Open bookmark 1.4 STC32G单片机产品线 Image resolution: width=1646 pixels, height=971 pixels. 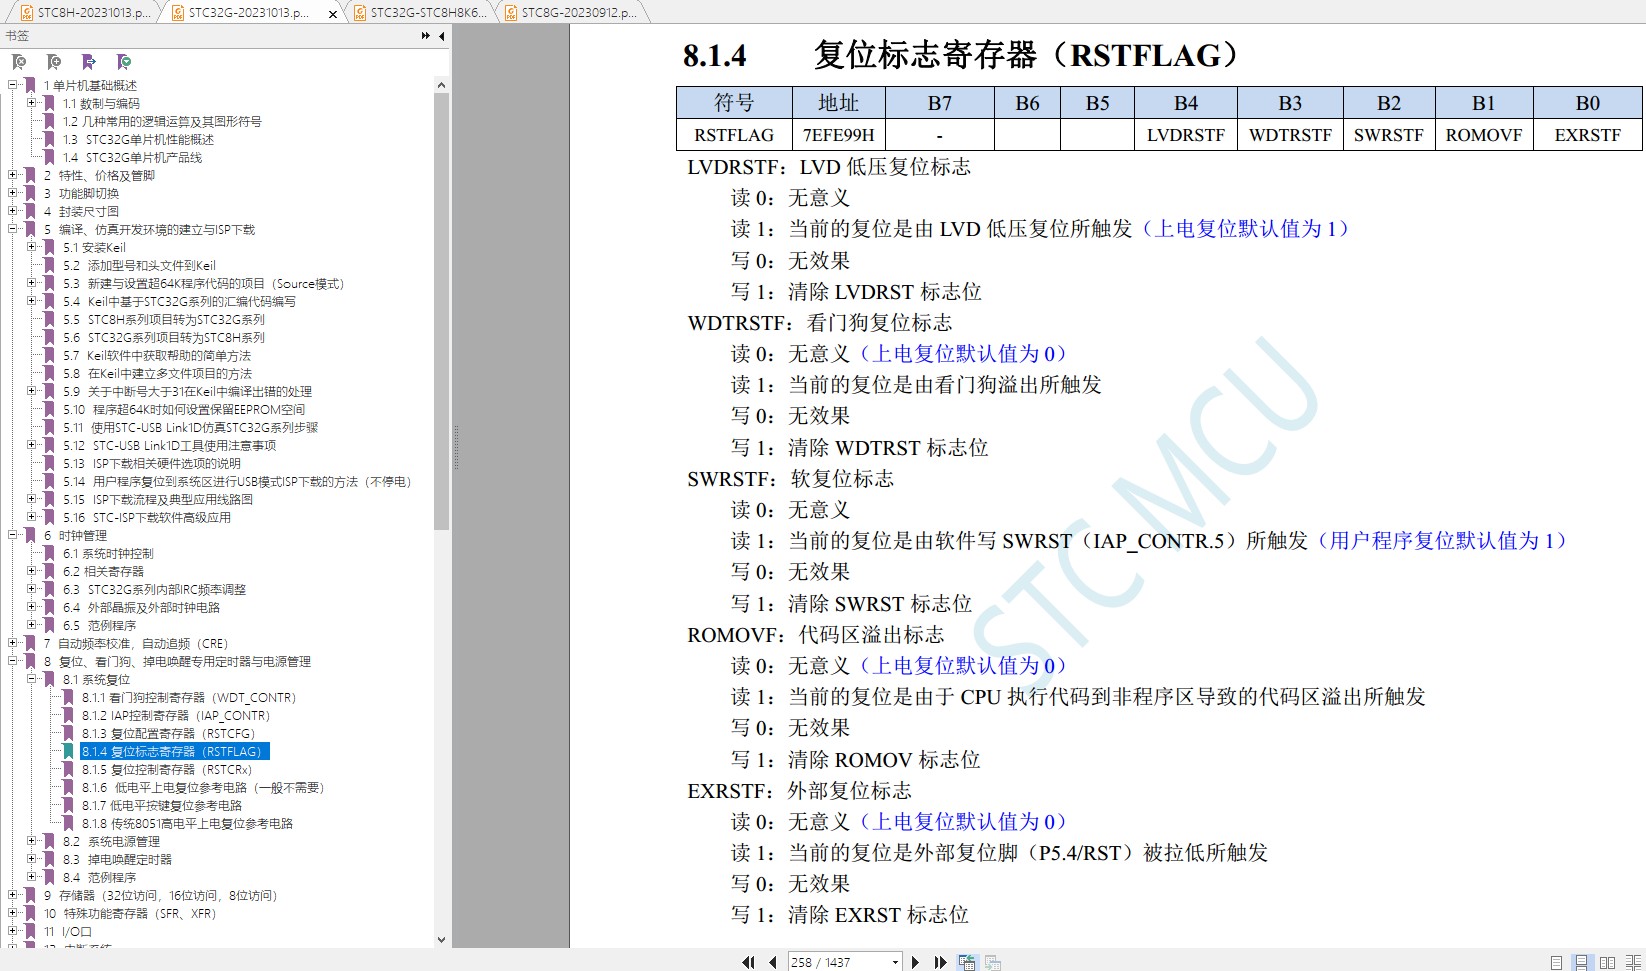pyautogui.click(x=132, y=158)
